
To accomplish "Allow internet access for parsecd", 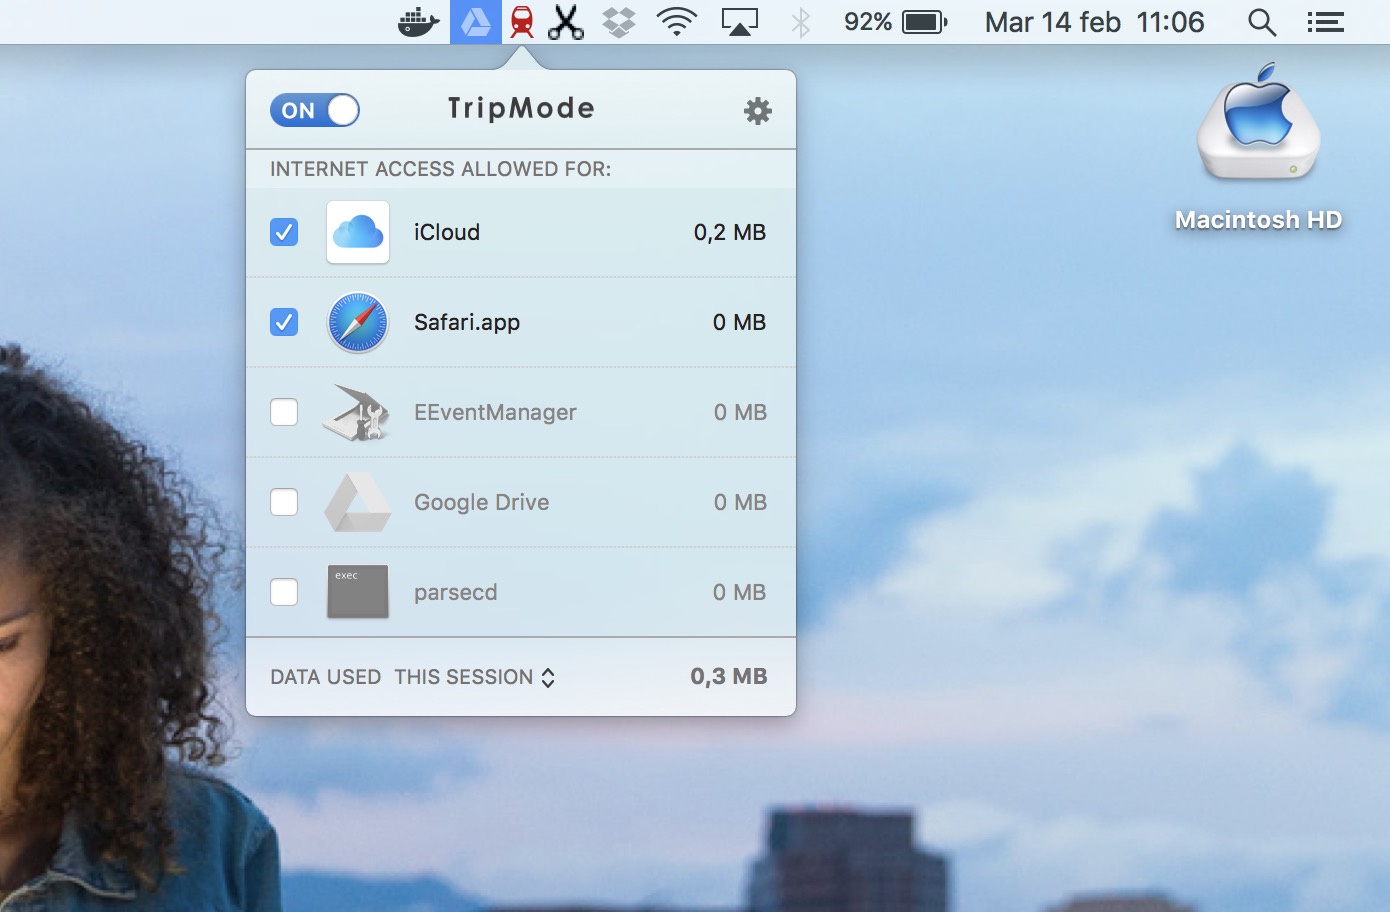I will point(284,592).
